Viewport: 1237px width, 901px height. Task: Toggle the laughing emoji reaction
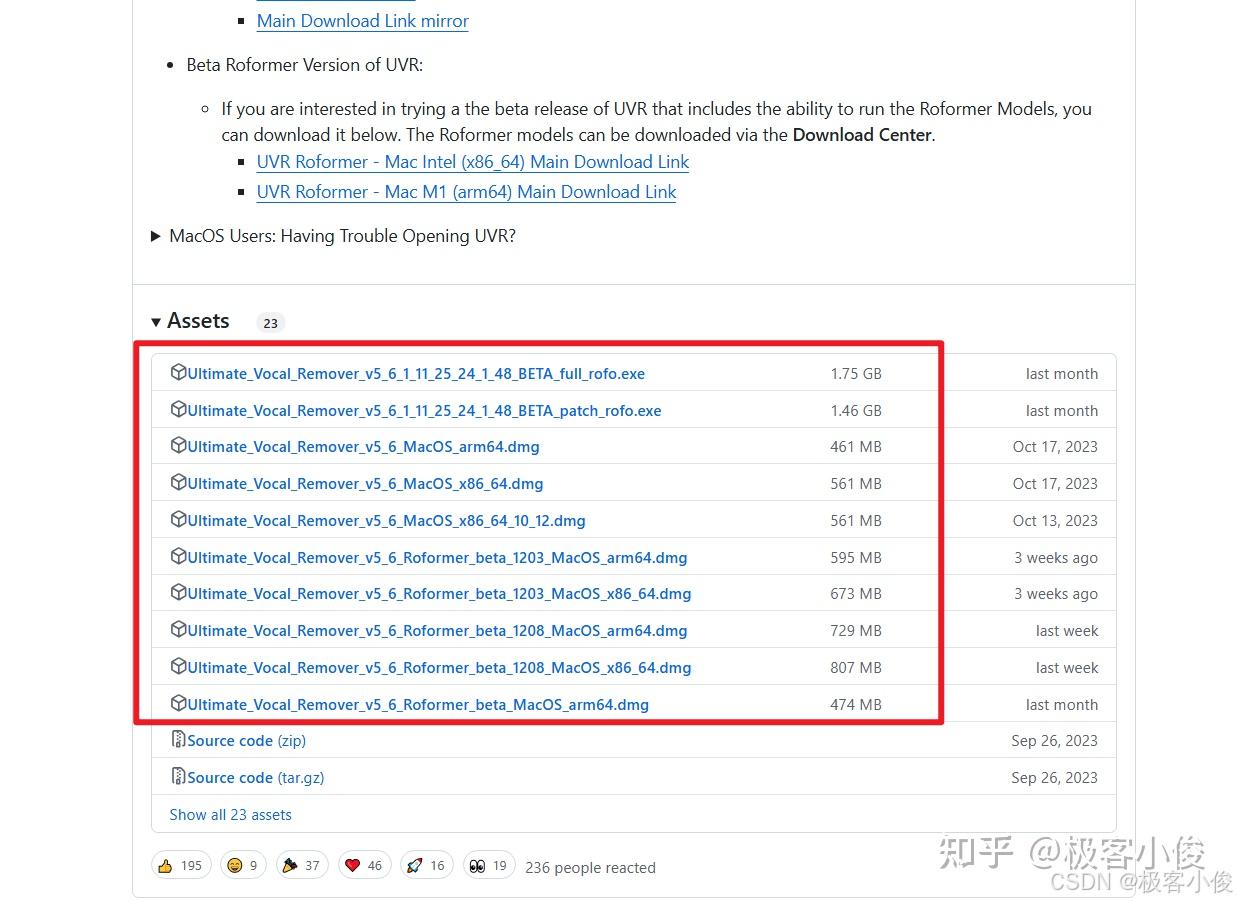[x=233, y=864]
